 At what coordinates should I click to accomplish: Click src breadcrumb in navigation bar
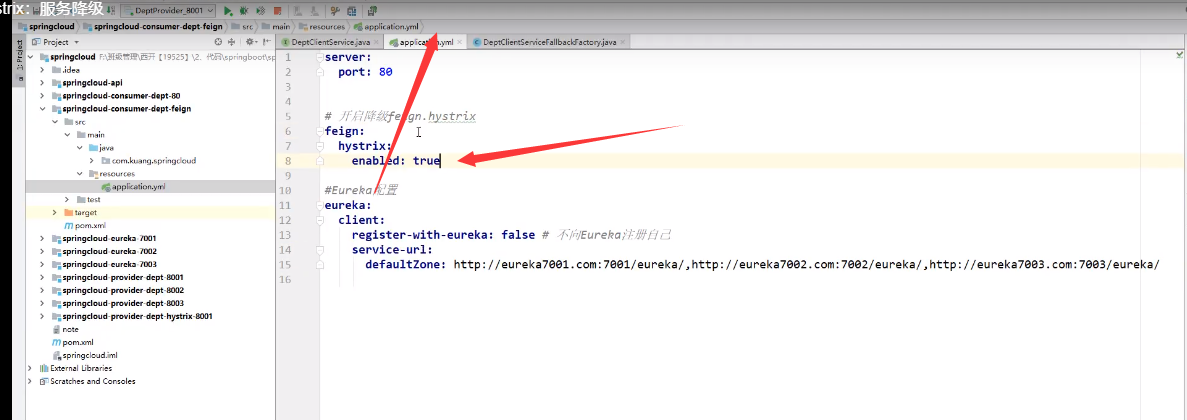243,26
